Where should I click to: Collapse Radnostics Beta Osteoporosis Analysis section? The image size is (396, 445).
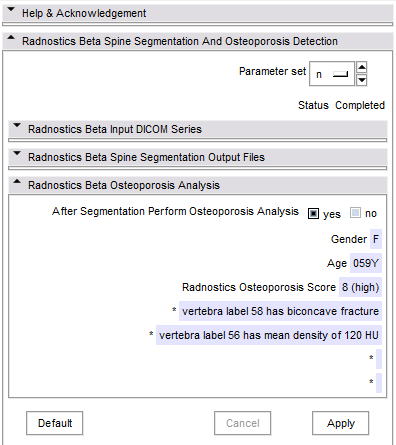point(197,185)
